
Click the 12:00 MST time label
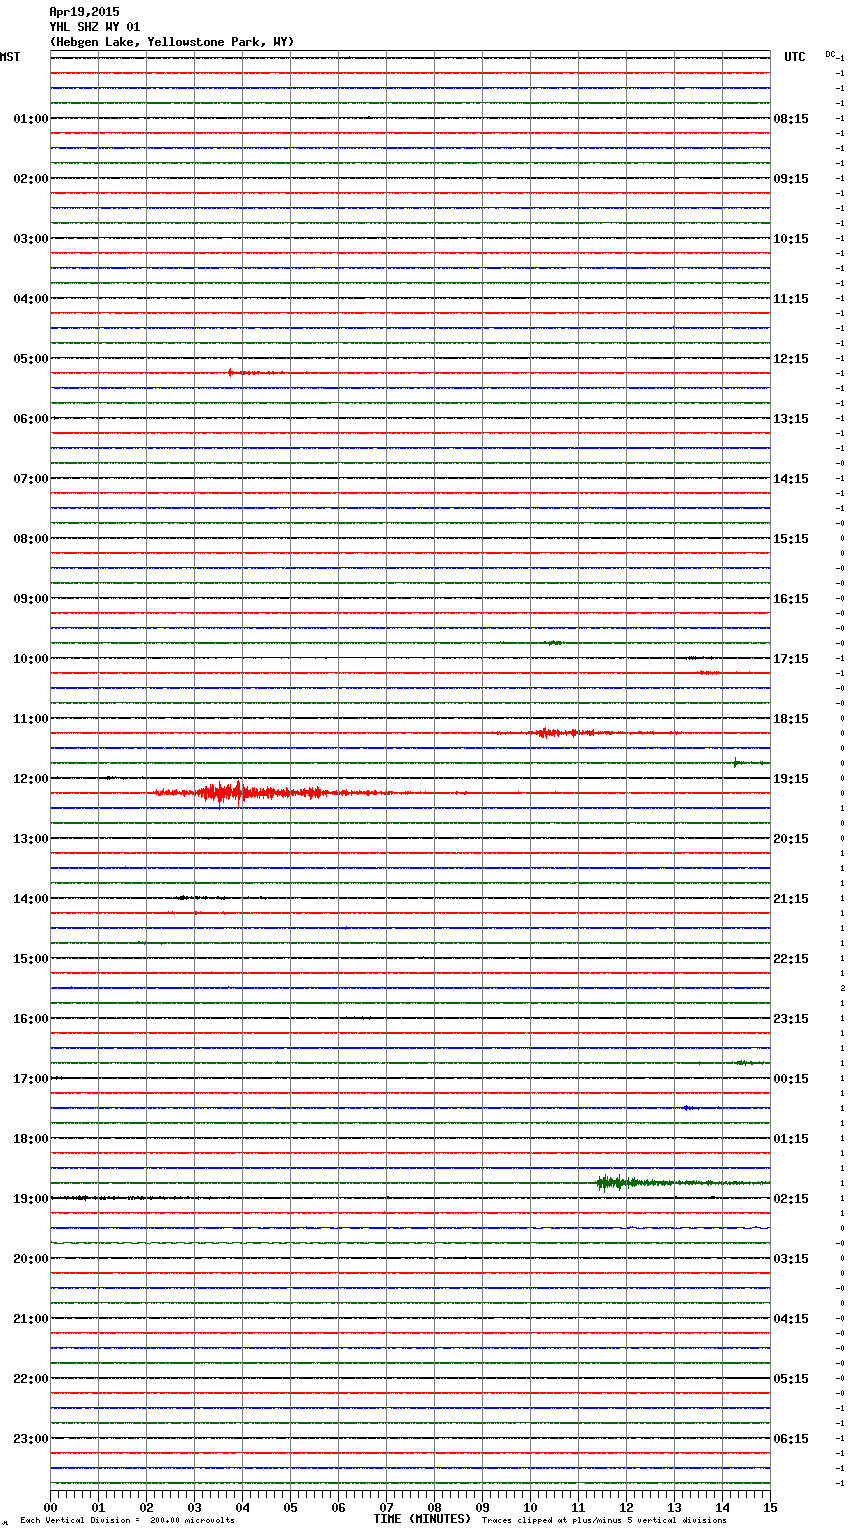point(30,779)
